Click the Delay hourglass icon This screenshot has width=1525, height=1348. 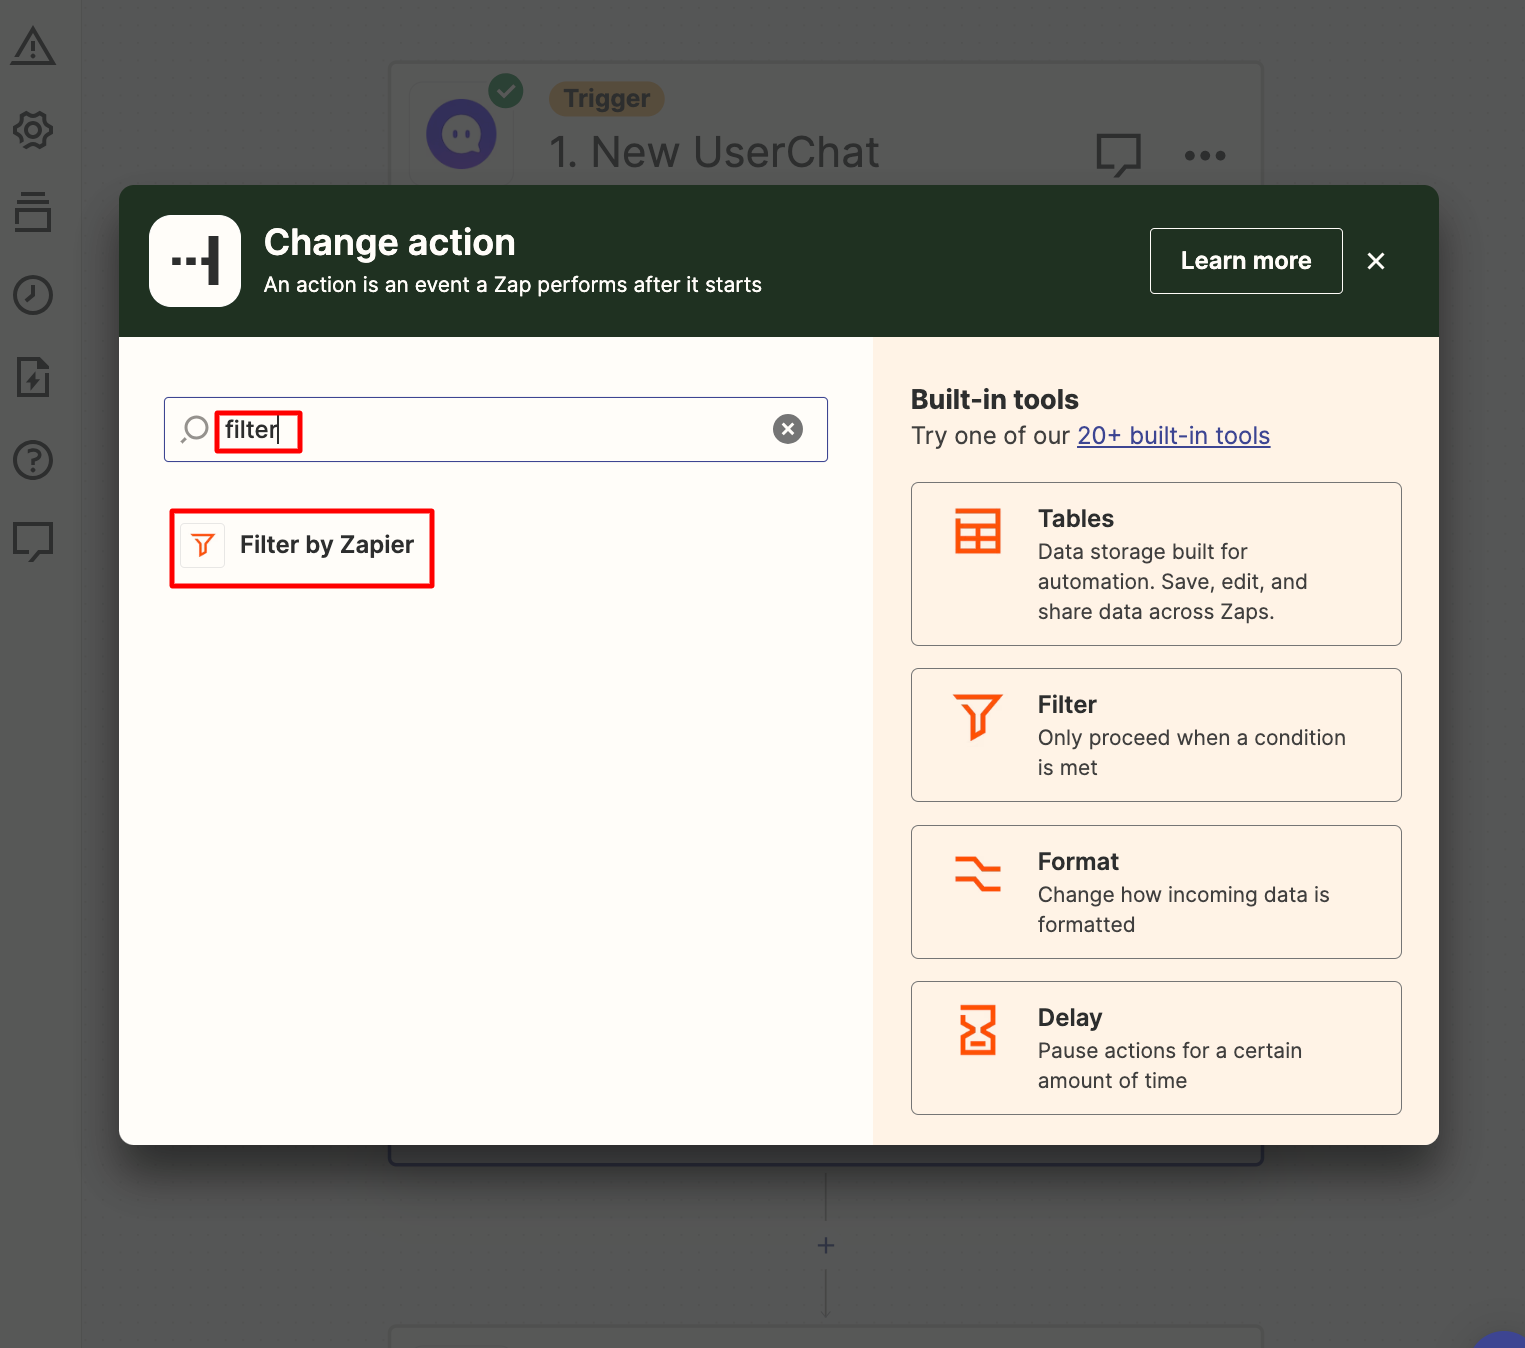[977, 1030]
